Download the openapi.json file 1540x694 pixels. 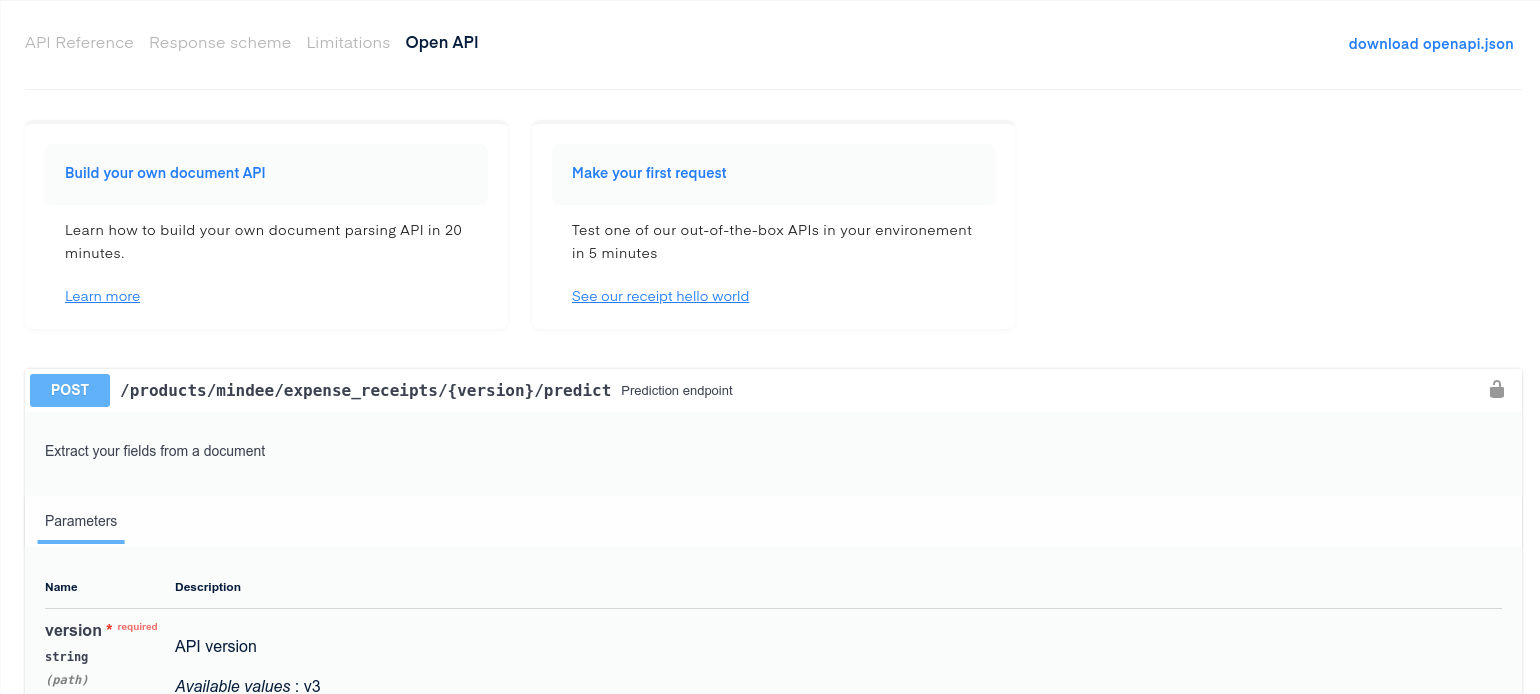tap(1430, 44)
